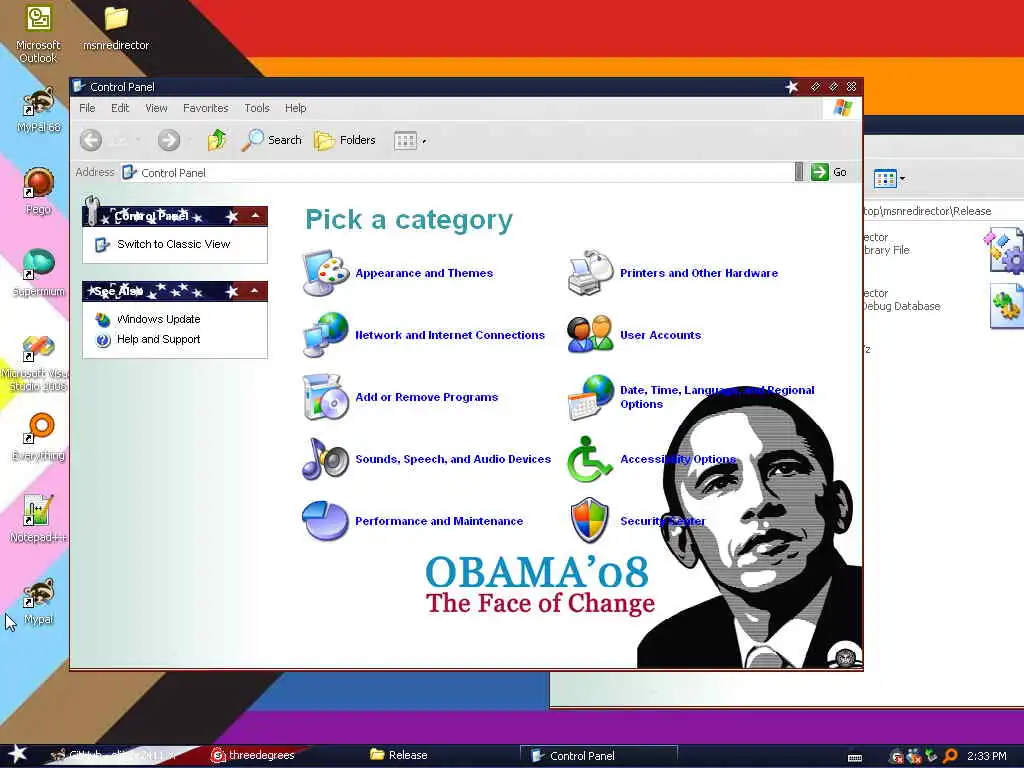Toggle the Folders pane button
Screen dimensions: 1024x768
pos(345,140)
